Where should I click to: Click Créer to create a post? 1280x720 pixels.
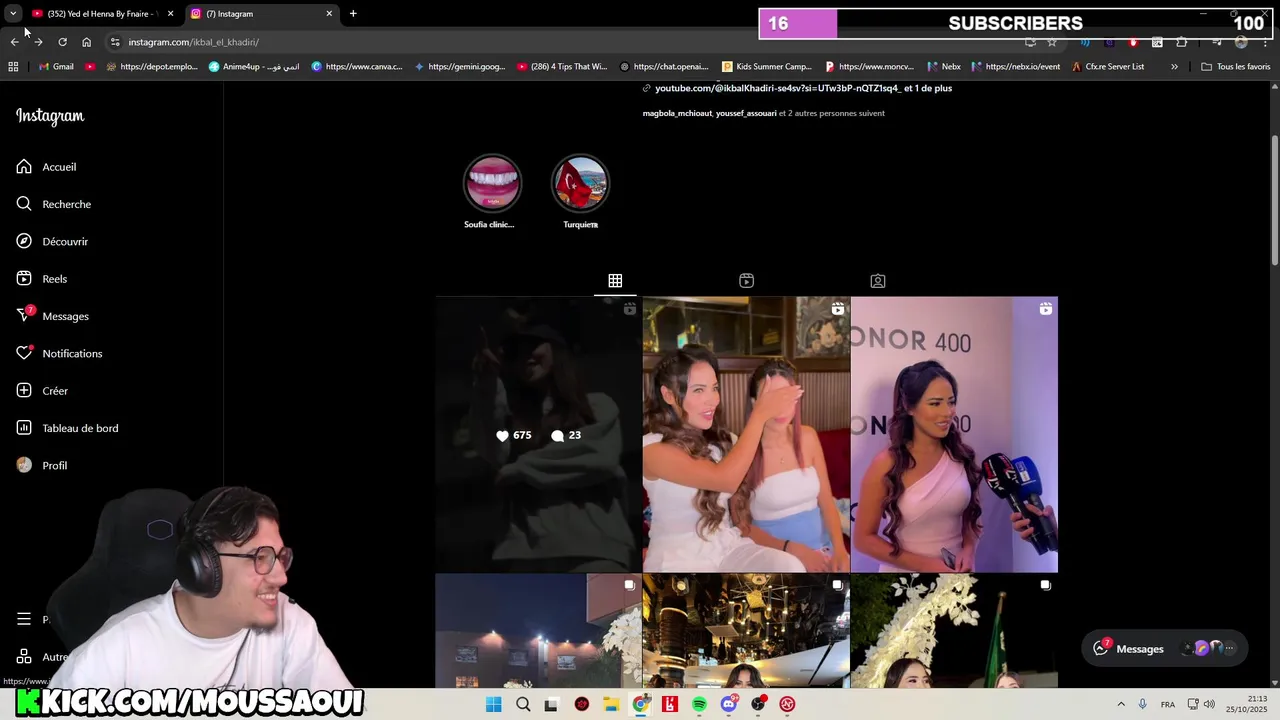click(x=42, y=391)
